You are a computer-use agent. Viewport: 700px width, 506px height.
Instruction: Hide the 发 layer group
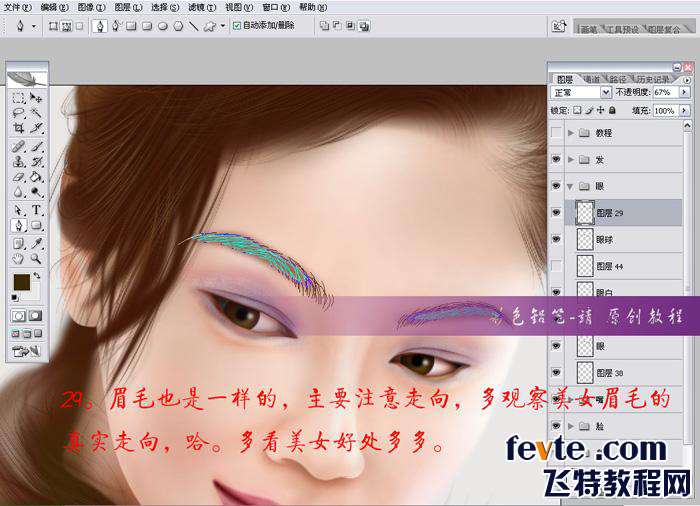pos(556,159)
